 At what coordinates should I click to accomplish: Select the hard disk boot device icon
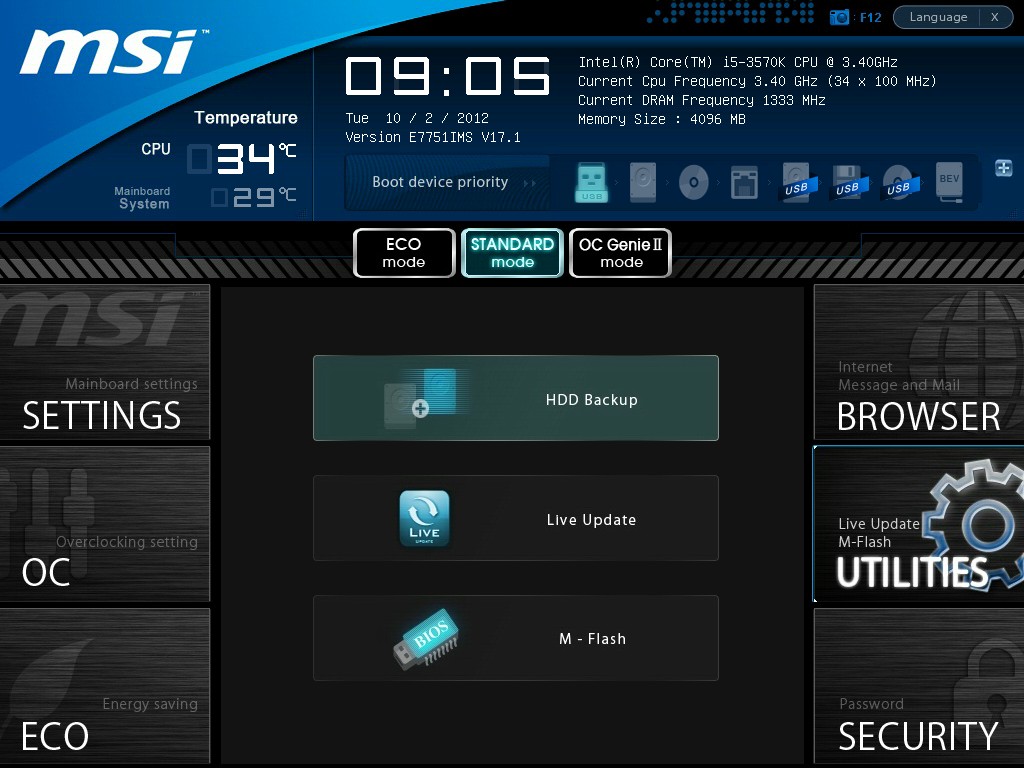point(643,182)
